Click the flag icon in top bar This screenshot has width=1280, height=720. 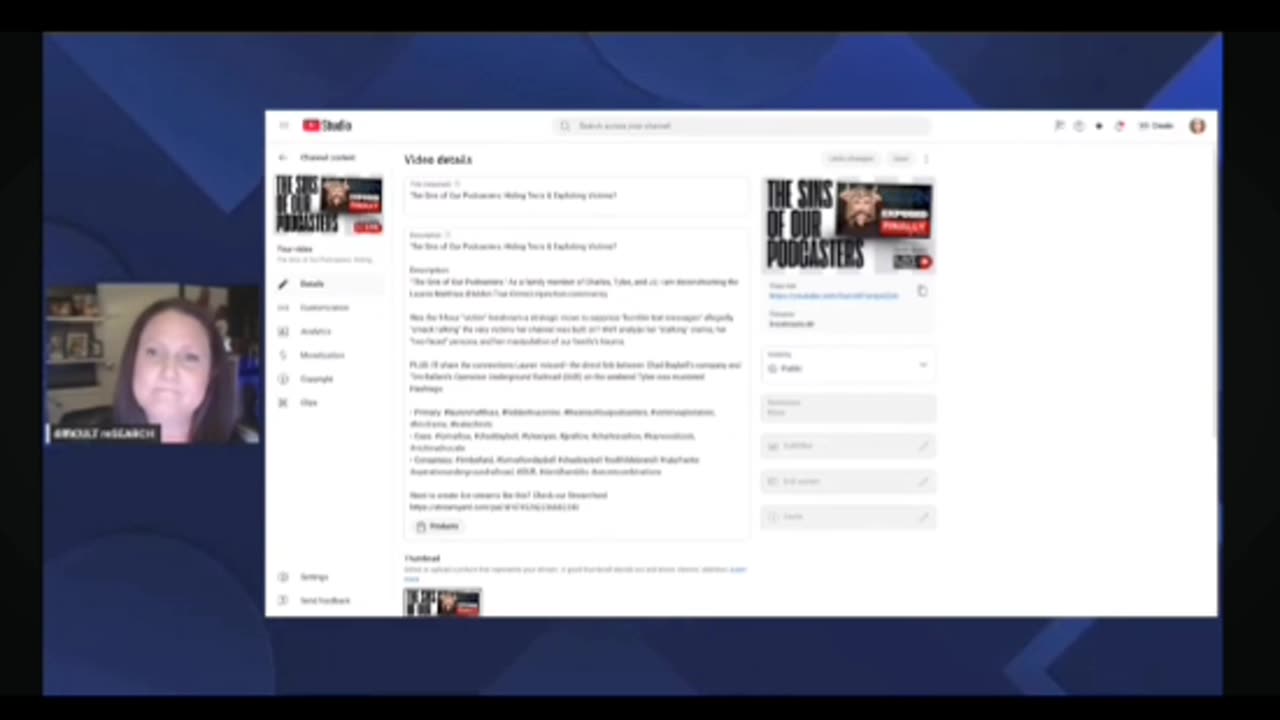1059,126
